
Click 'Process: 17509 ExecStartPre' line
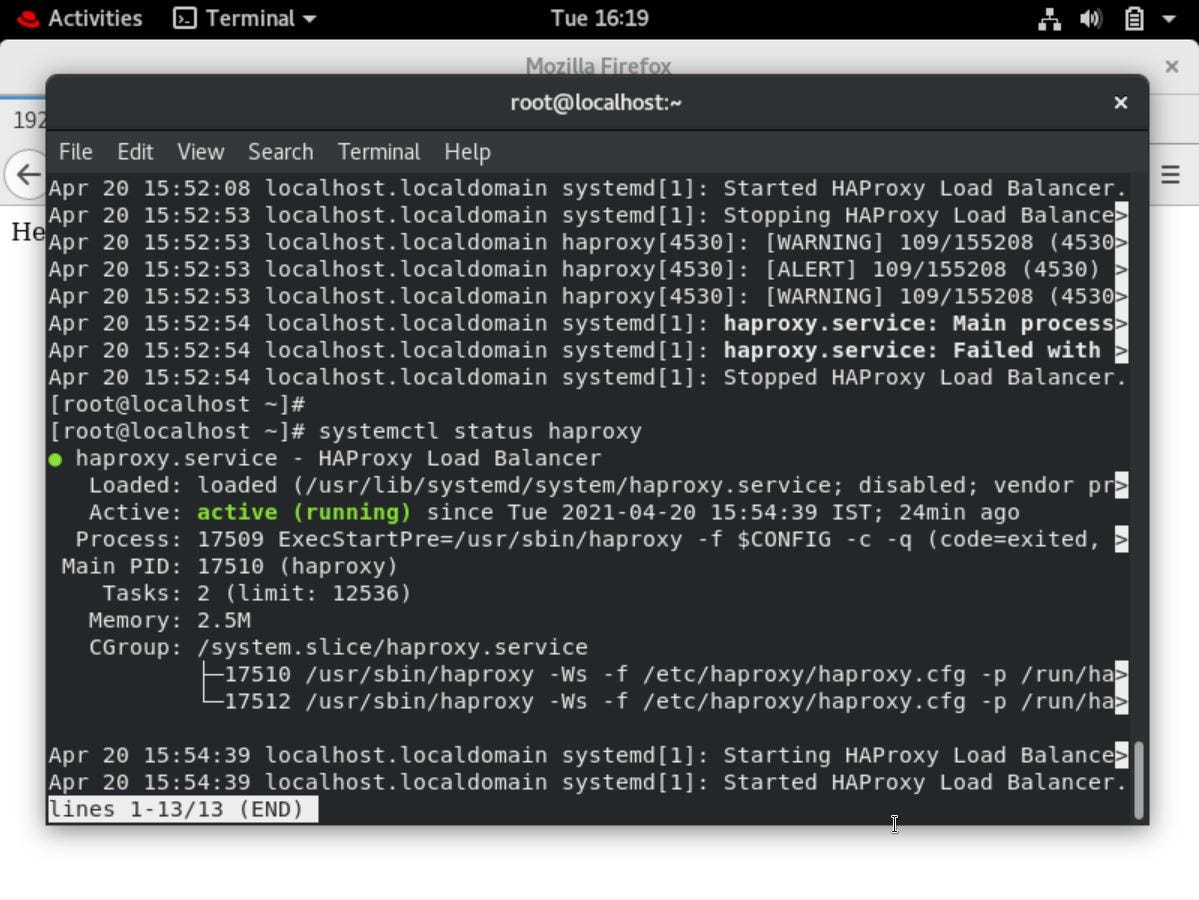pos(601,539)
